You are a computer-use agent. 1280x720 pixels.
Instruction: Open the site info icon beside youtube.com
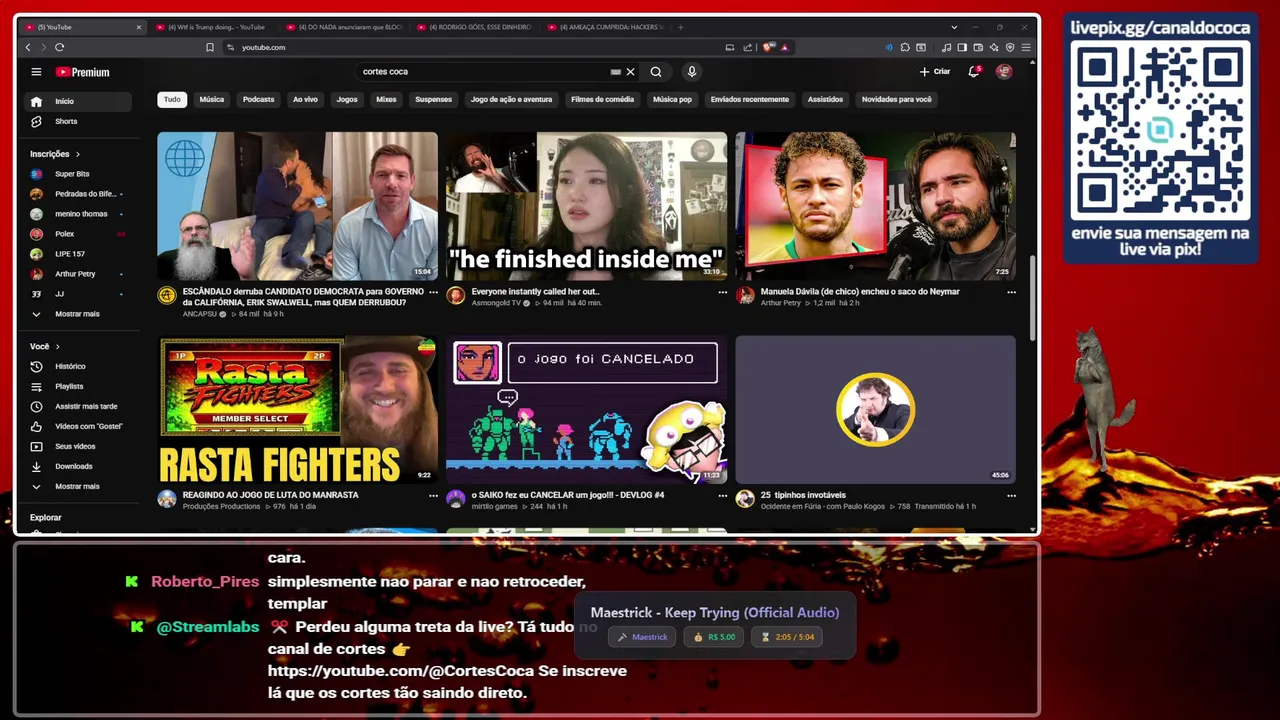coord(230,47)
